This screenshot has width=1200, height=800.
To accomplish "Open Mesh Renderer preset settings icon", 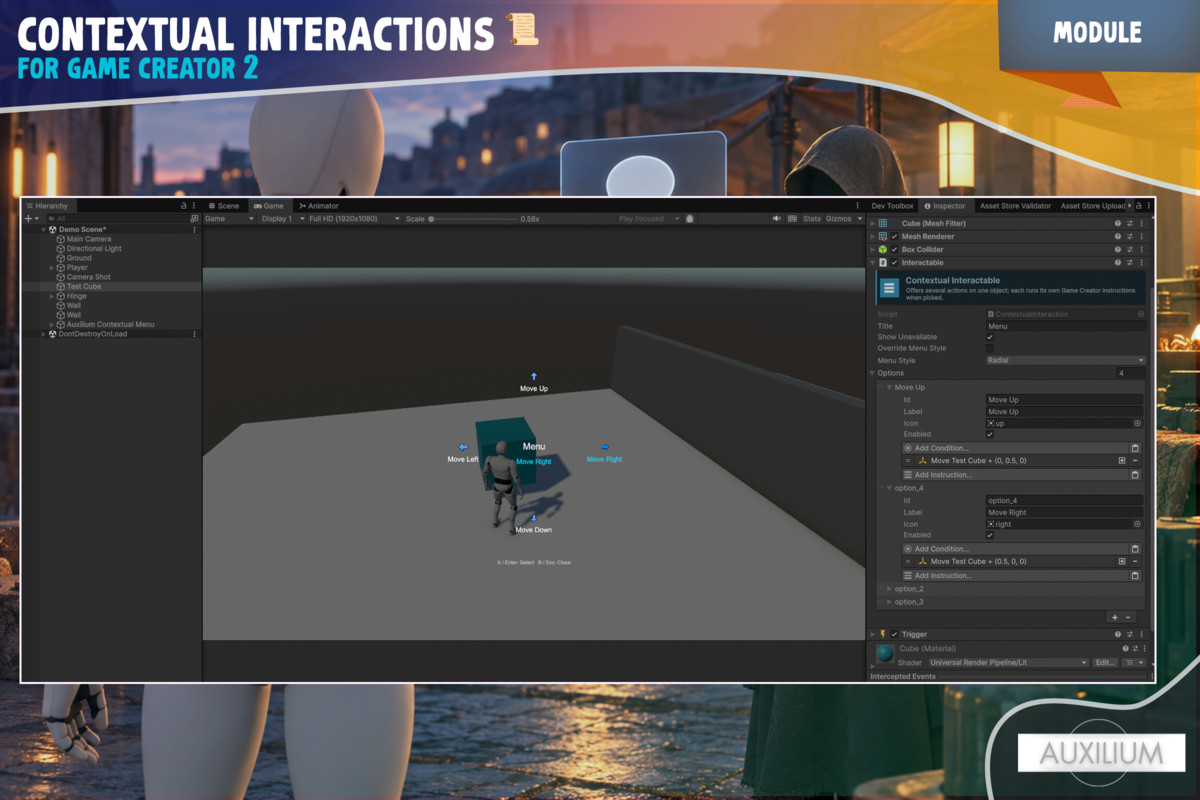I will pyautogui.click(x=1130, y=236).
